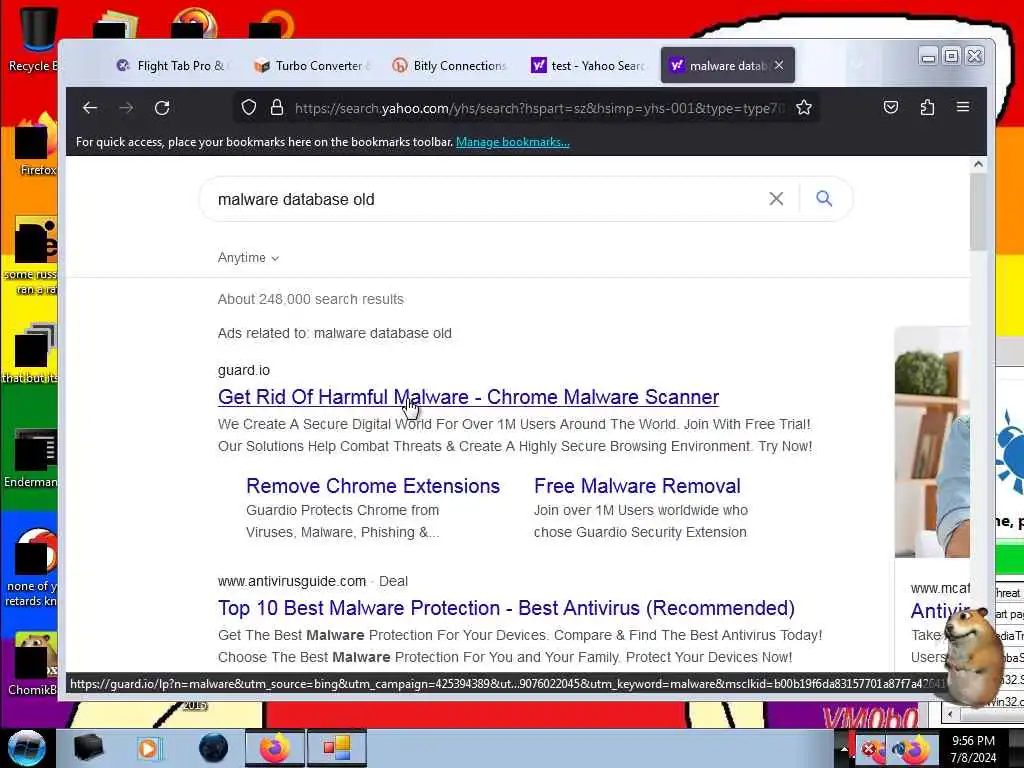Open the Firefox taskbar button
The width and height of the screenshot is (1024, 768).
[274, 748]
